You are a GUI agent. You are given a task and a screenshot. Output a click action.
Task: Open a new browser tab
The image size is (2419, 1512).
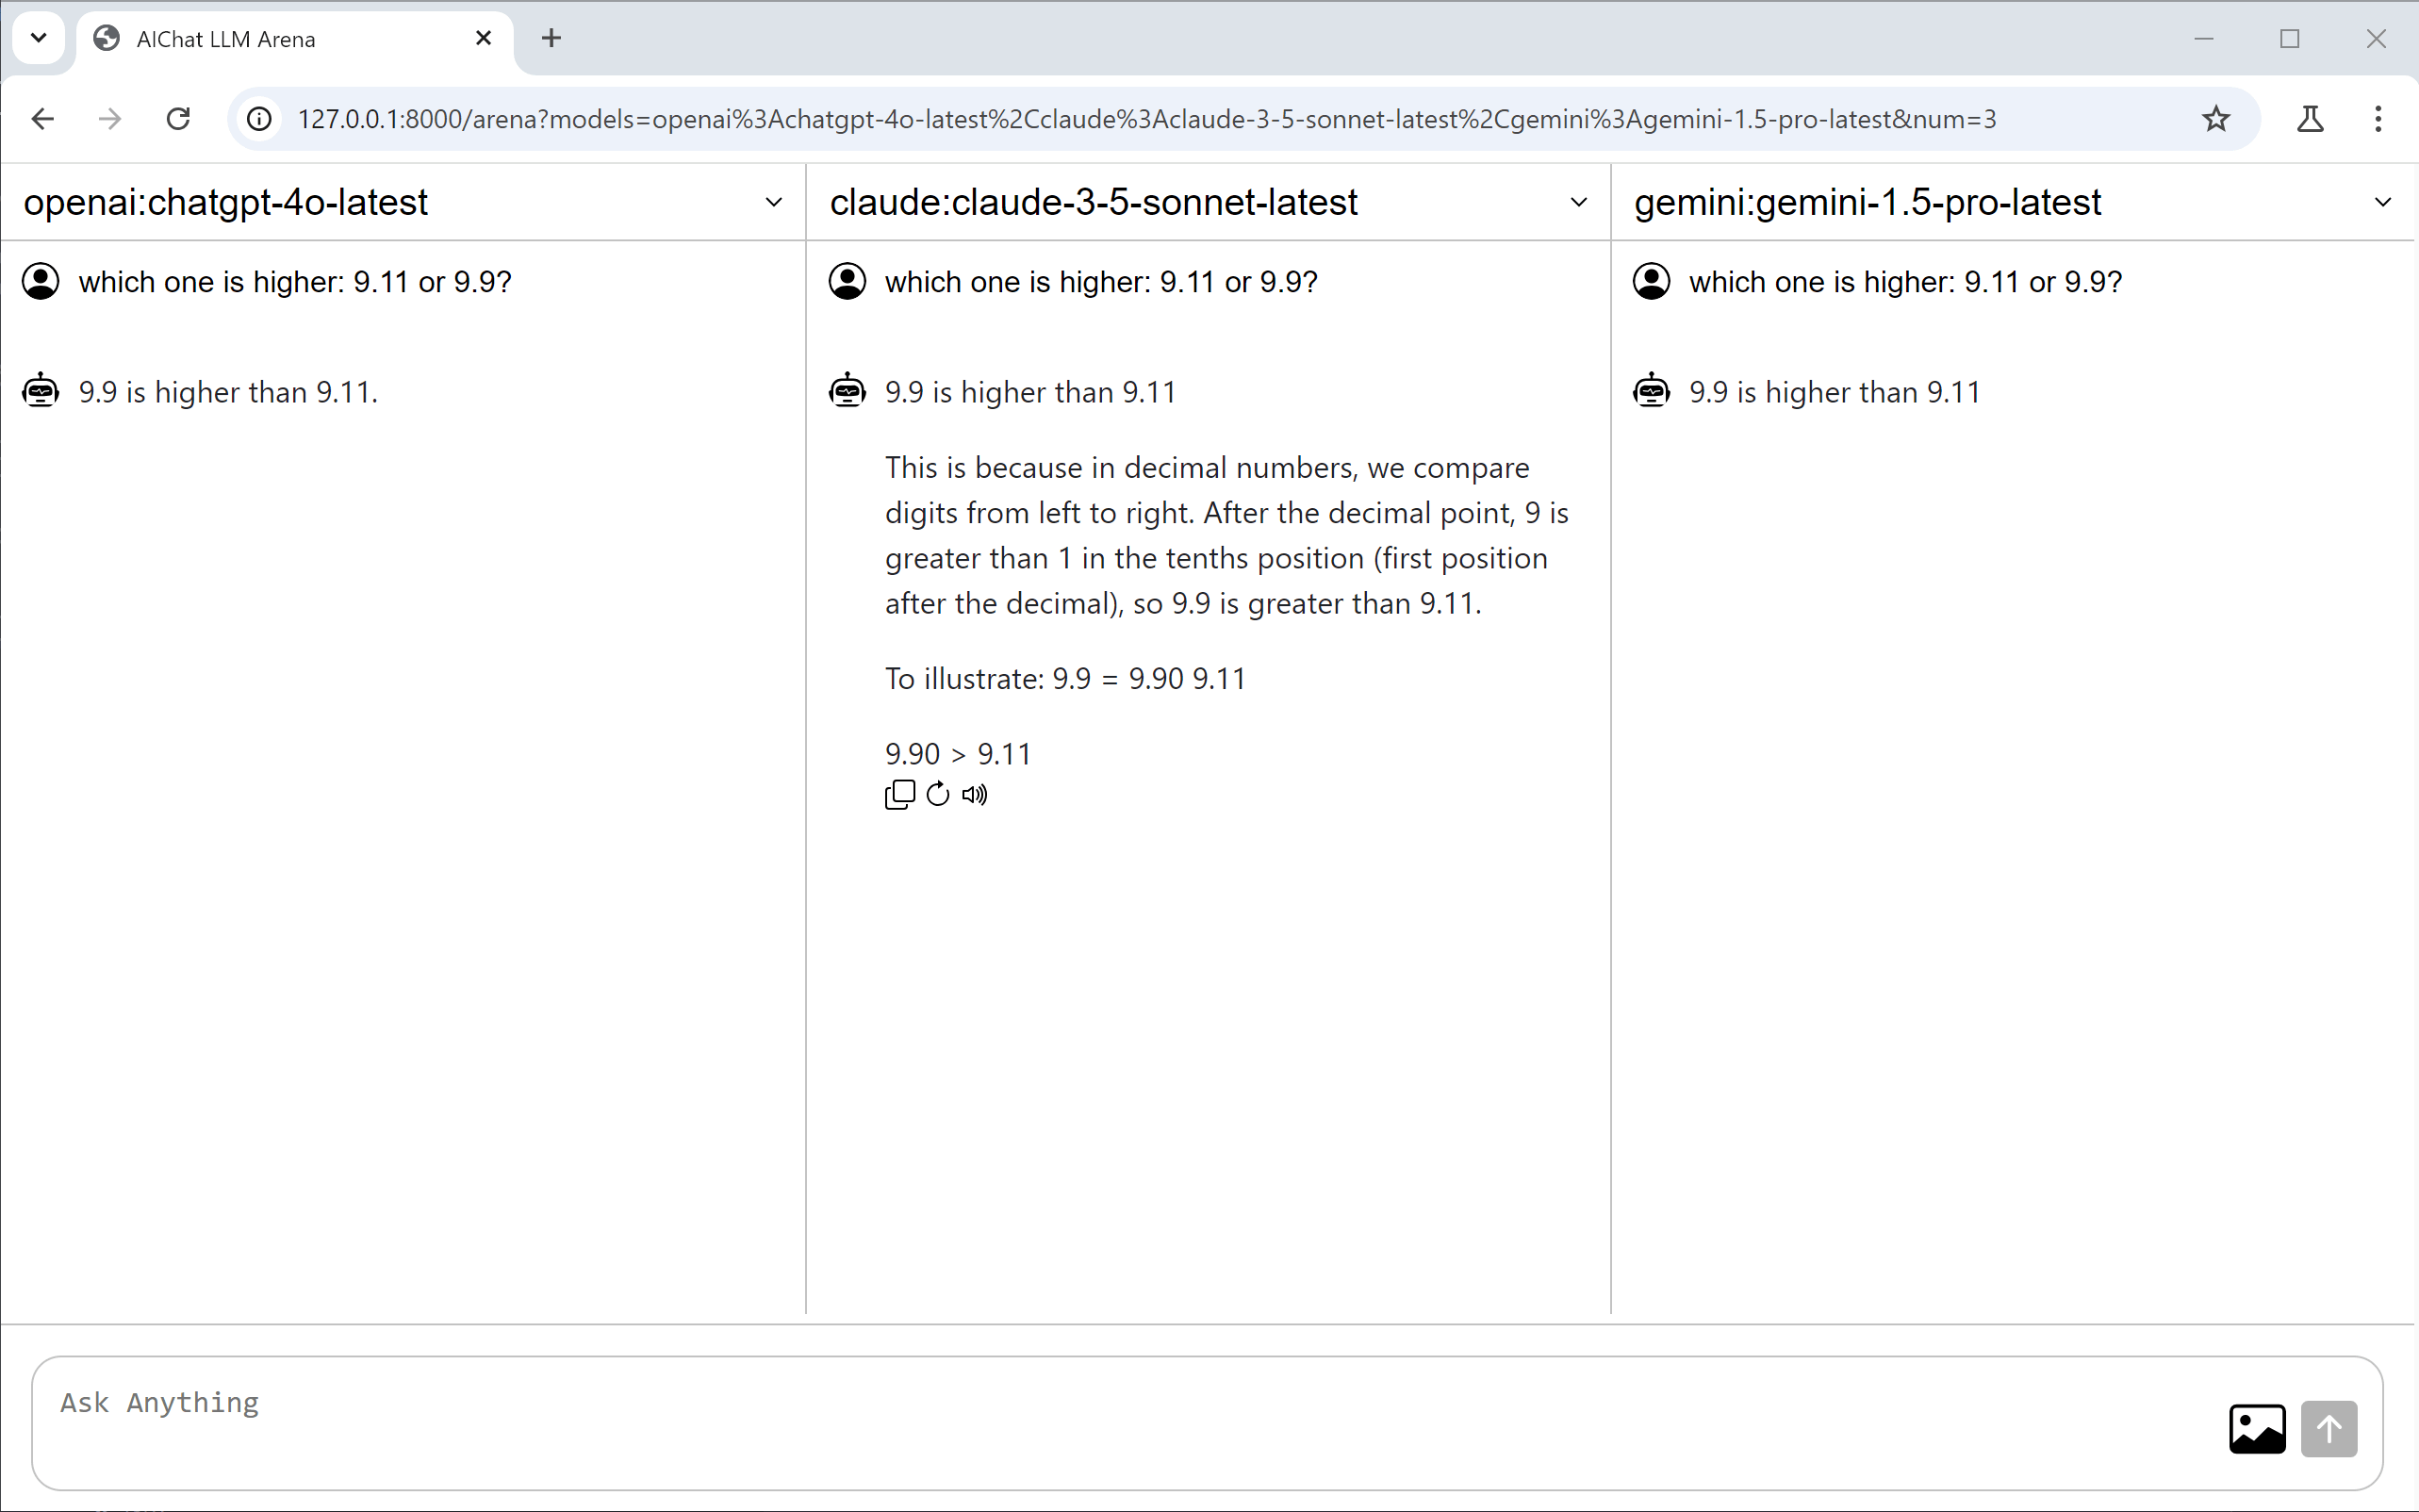(551, 38)
